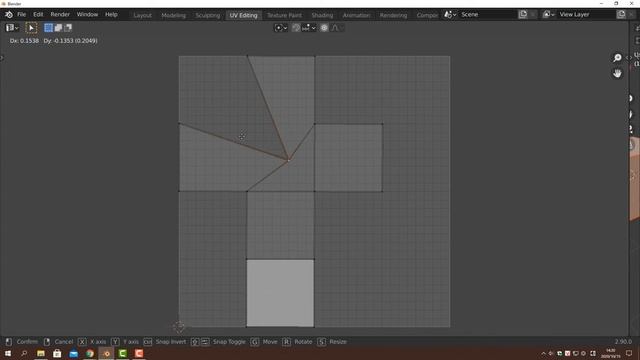Click the Move hint in status bar

coord(264,342)
